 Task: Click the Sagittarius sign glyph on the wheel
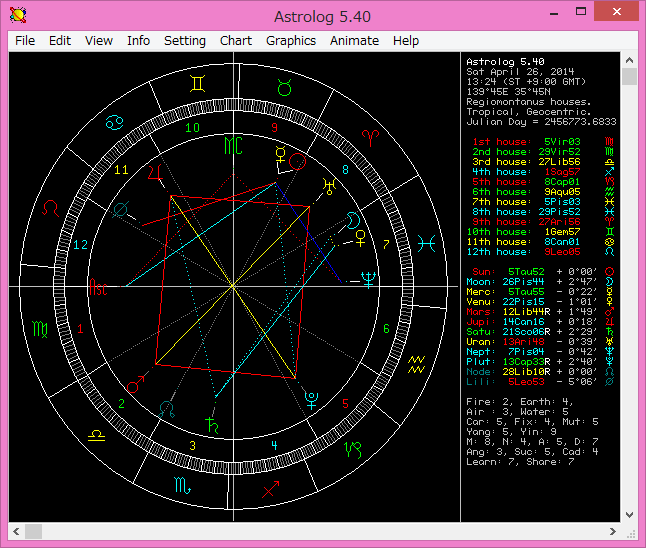pyautogui.click(x=271, y=489)
